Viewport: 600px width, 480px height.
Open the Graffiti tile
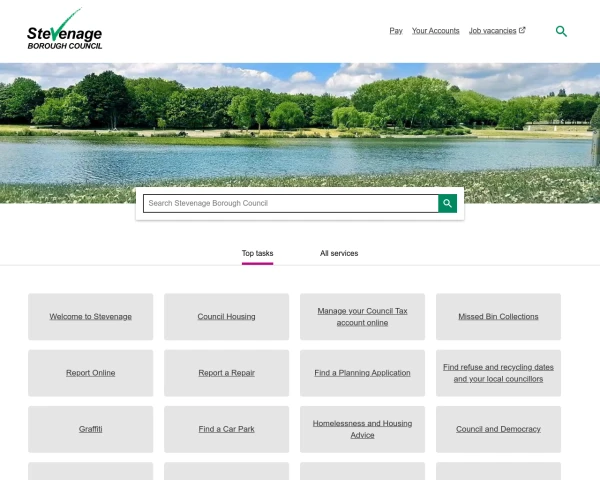coord(90,429)
